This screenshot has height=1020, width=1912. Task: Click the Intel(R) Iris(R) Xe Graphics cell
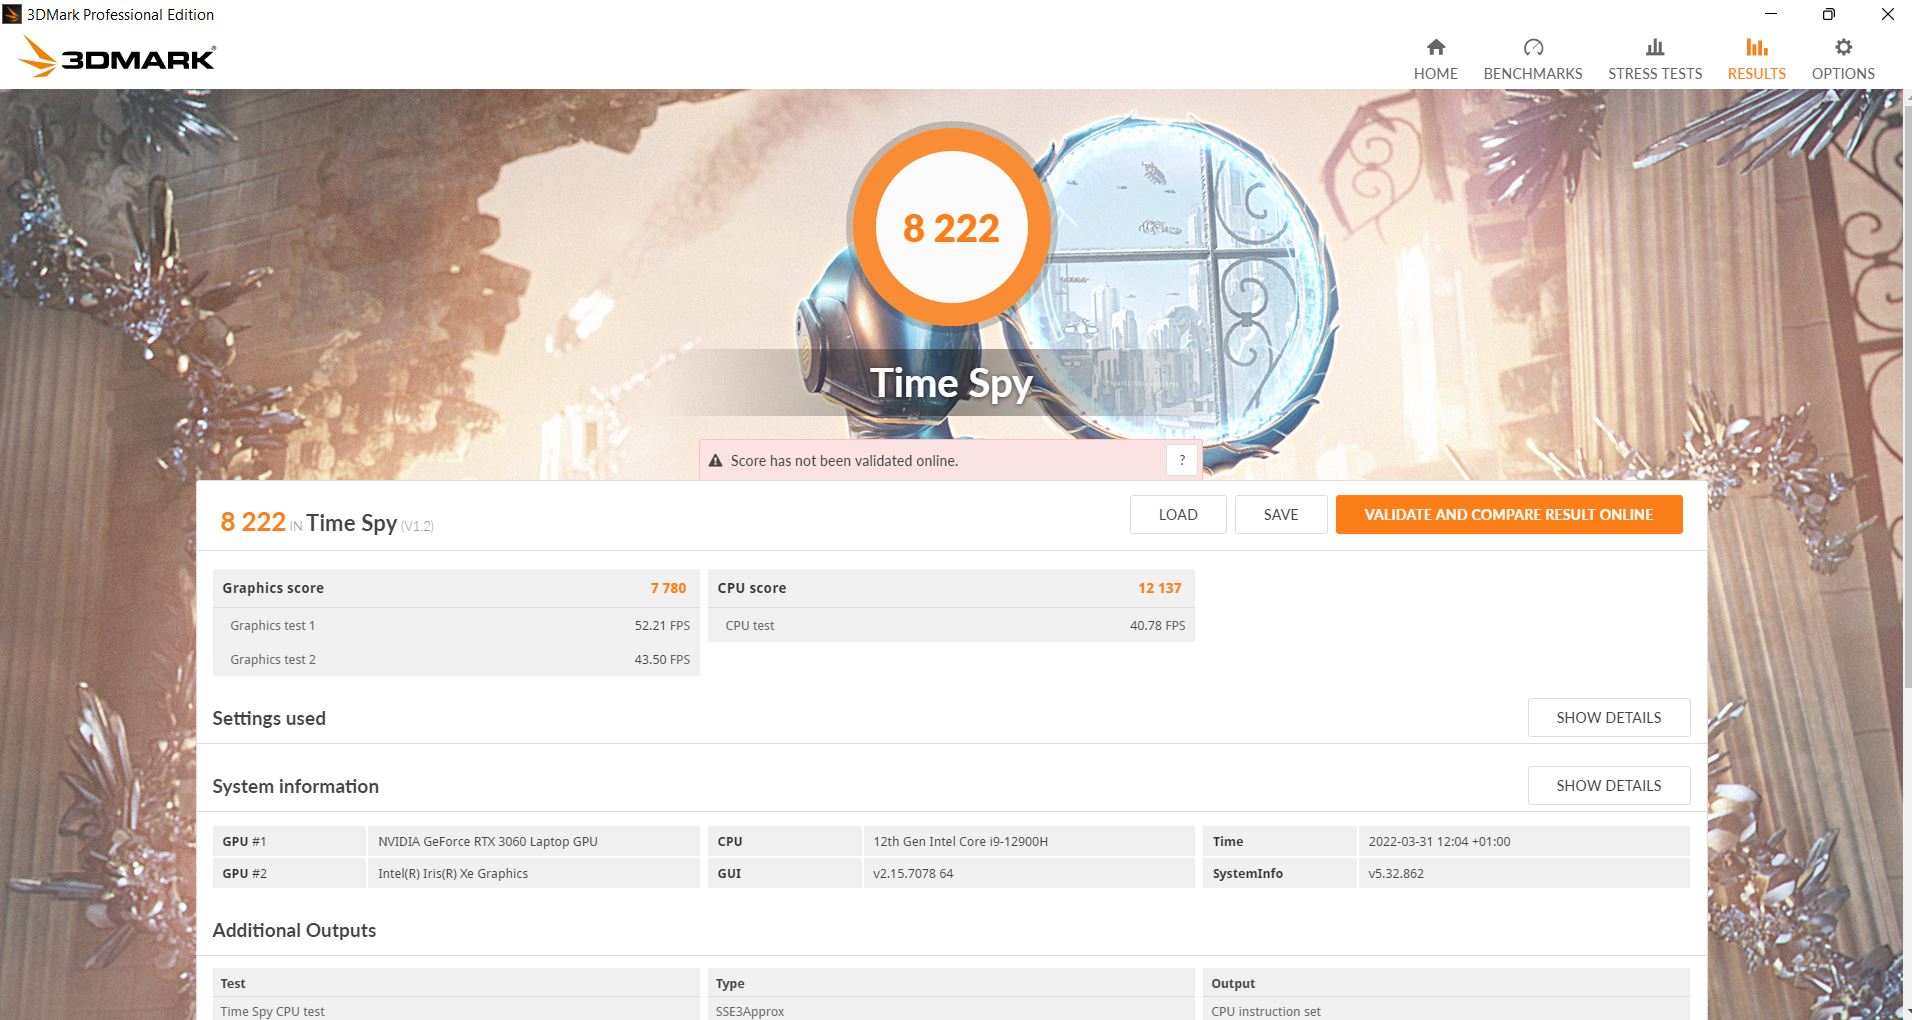(x=533, y=873)
